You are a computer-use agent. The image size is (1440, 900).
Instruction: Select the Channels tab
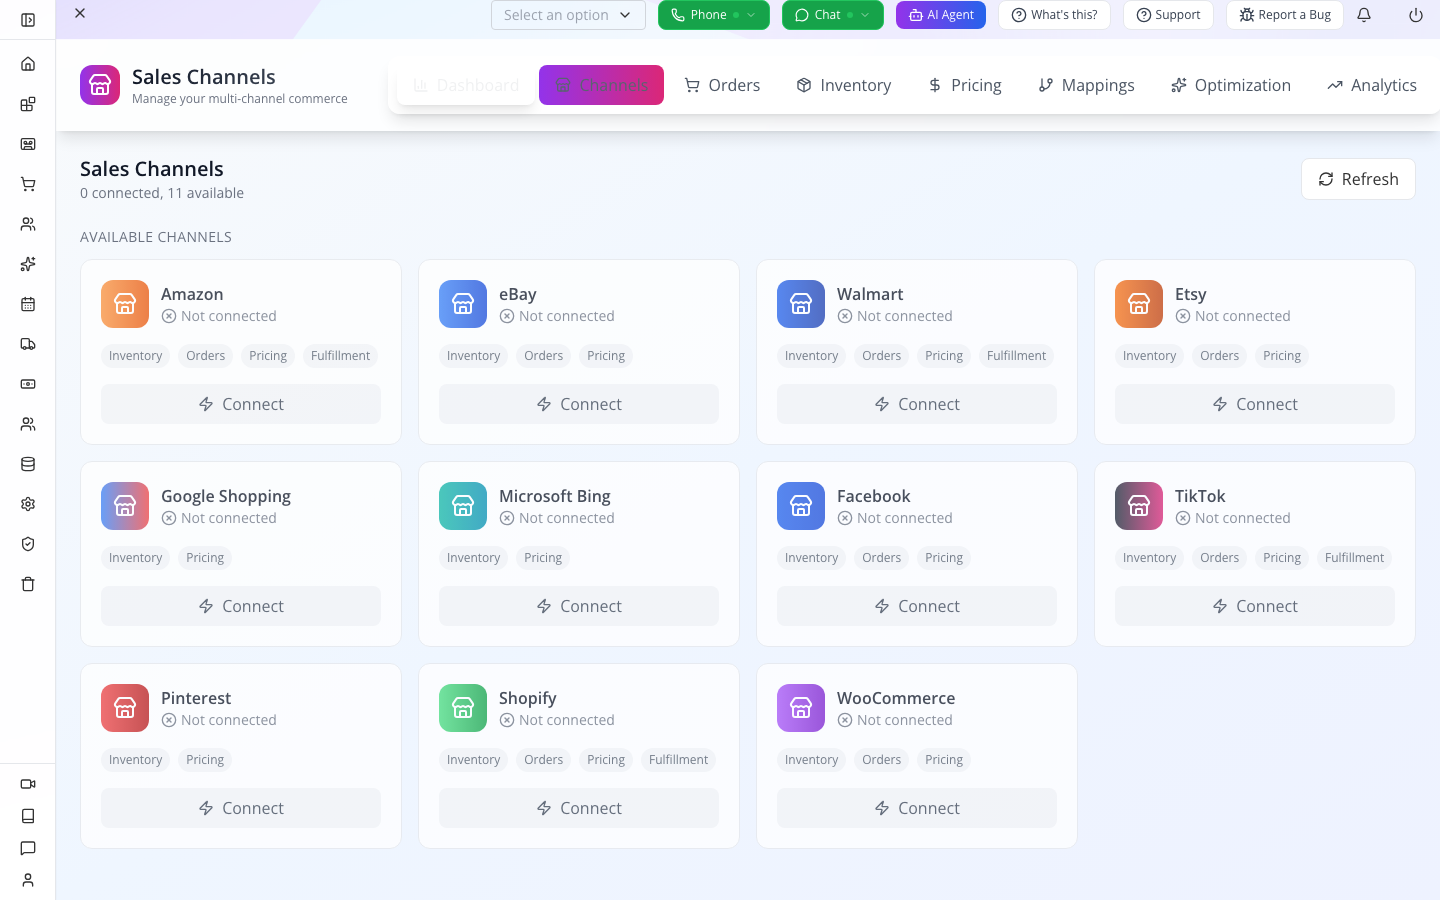point(601,85)
